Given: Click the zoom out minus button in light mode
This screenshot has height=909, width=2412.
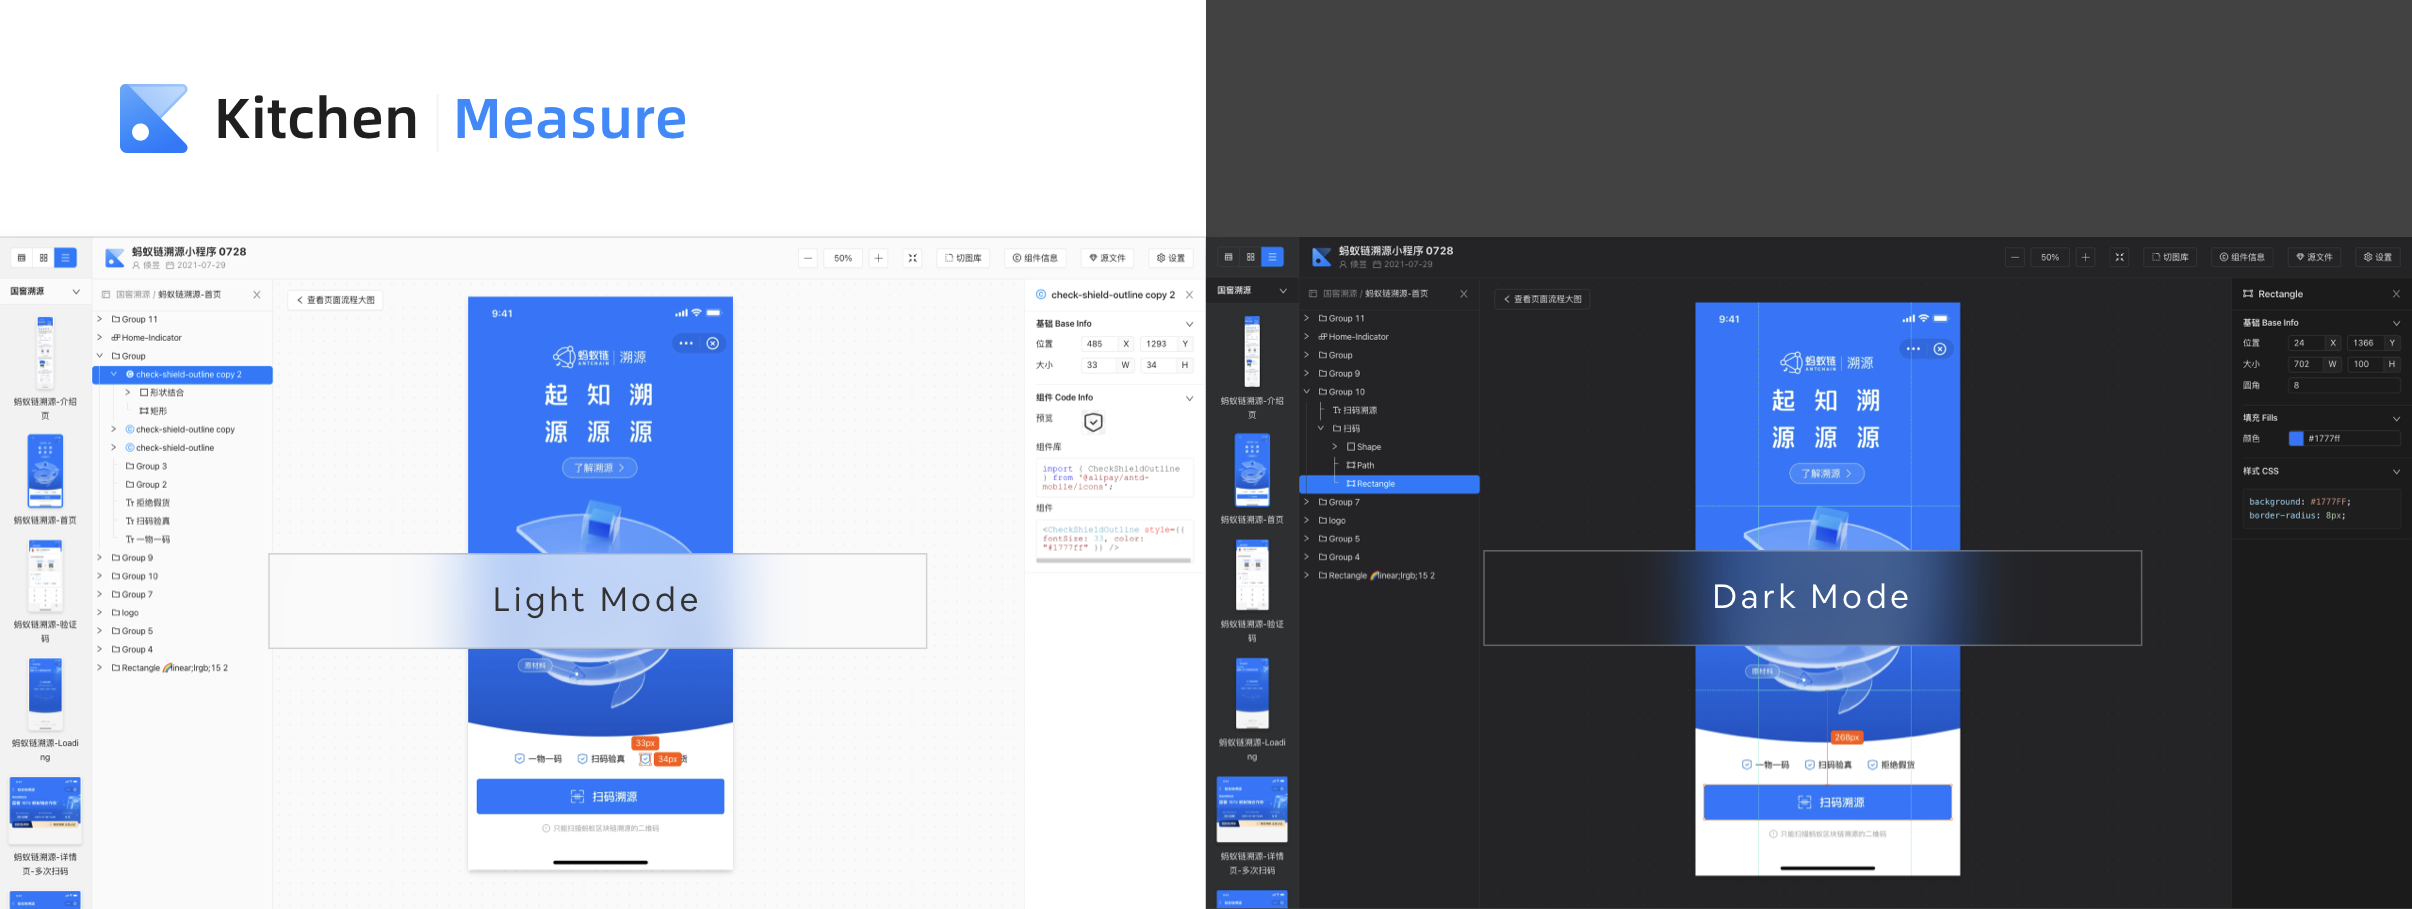Looking at the screenshot, I should tap(808, 258).
